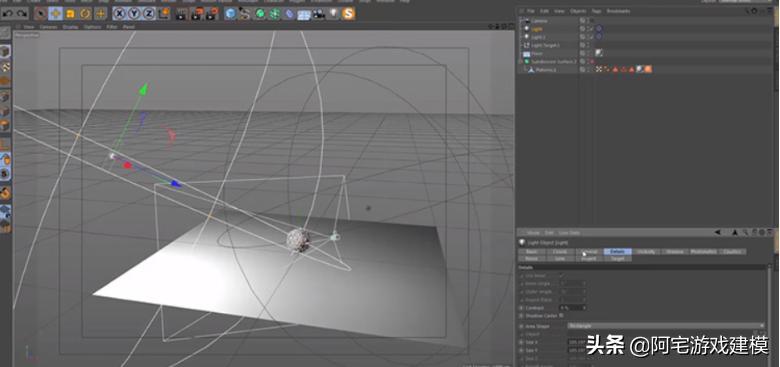Activate the Scale tool
Image resolution: width=780 pixels, height=367 pixels.
71,13
